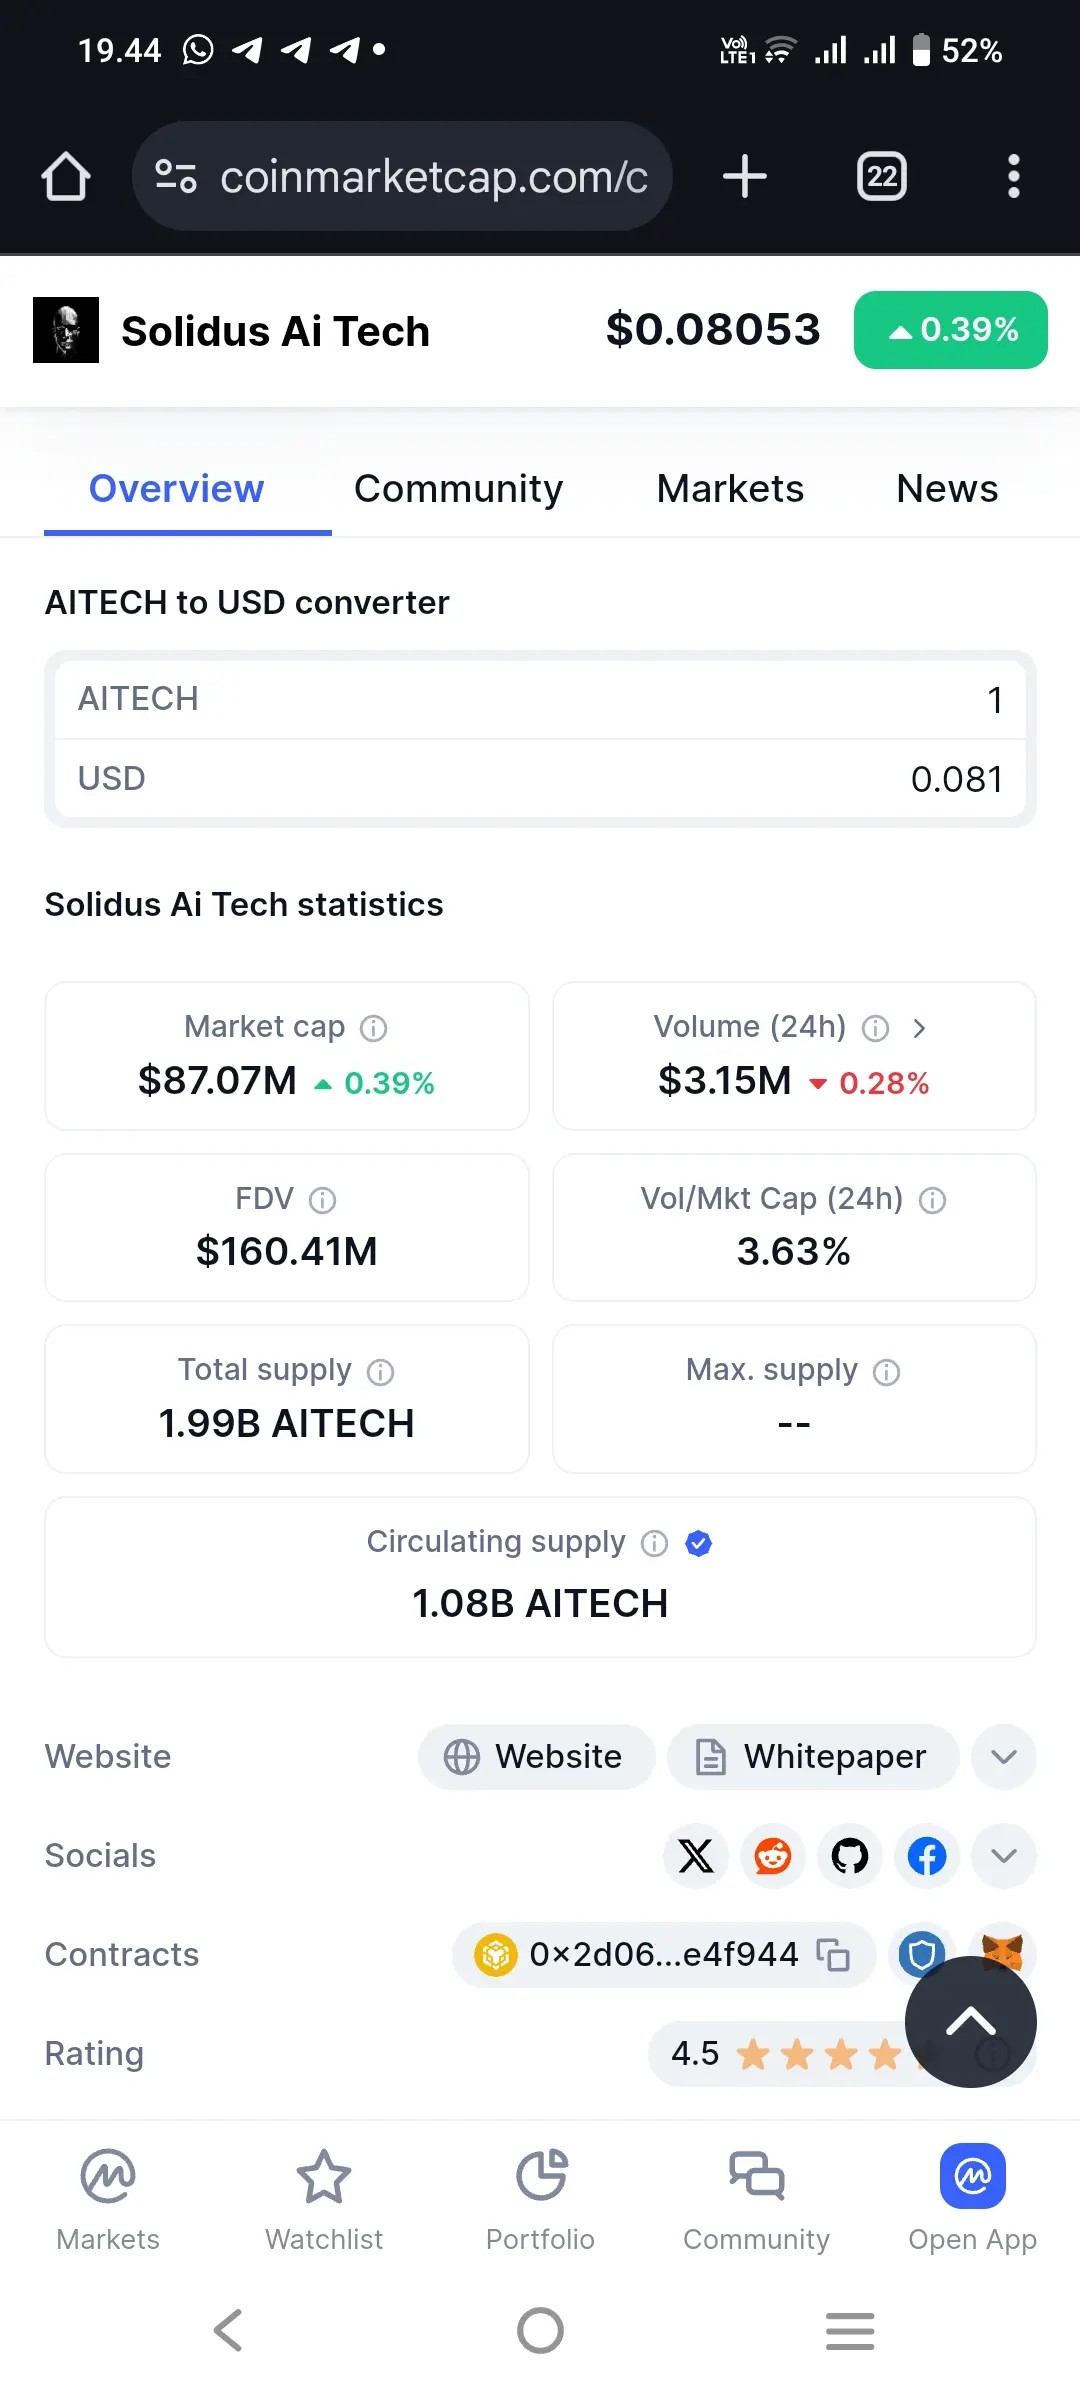This screenshot has width=1080, height=2388.
Task: Go to browser home page
Action: pos(66,177)
